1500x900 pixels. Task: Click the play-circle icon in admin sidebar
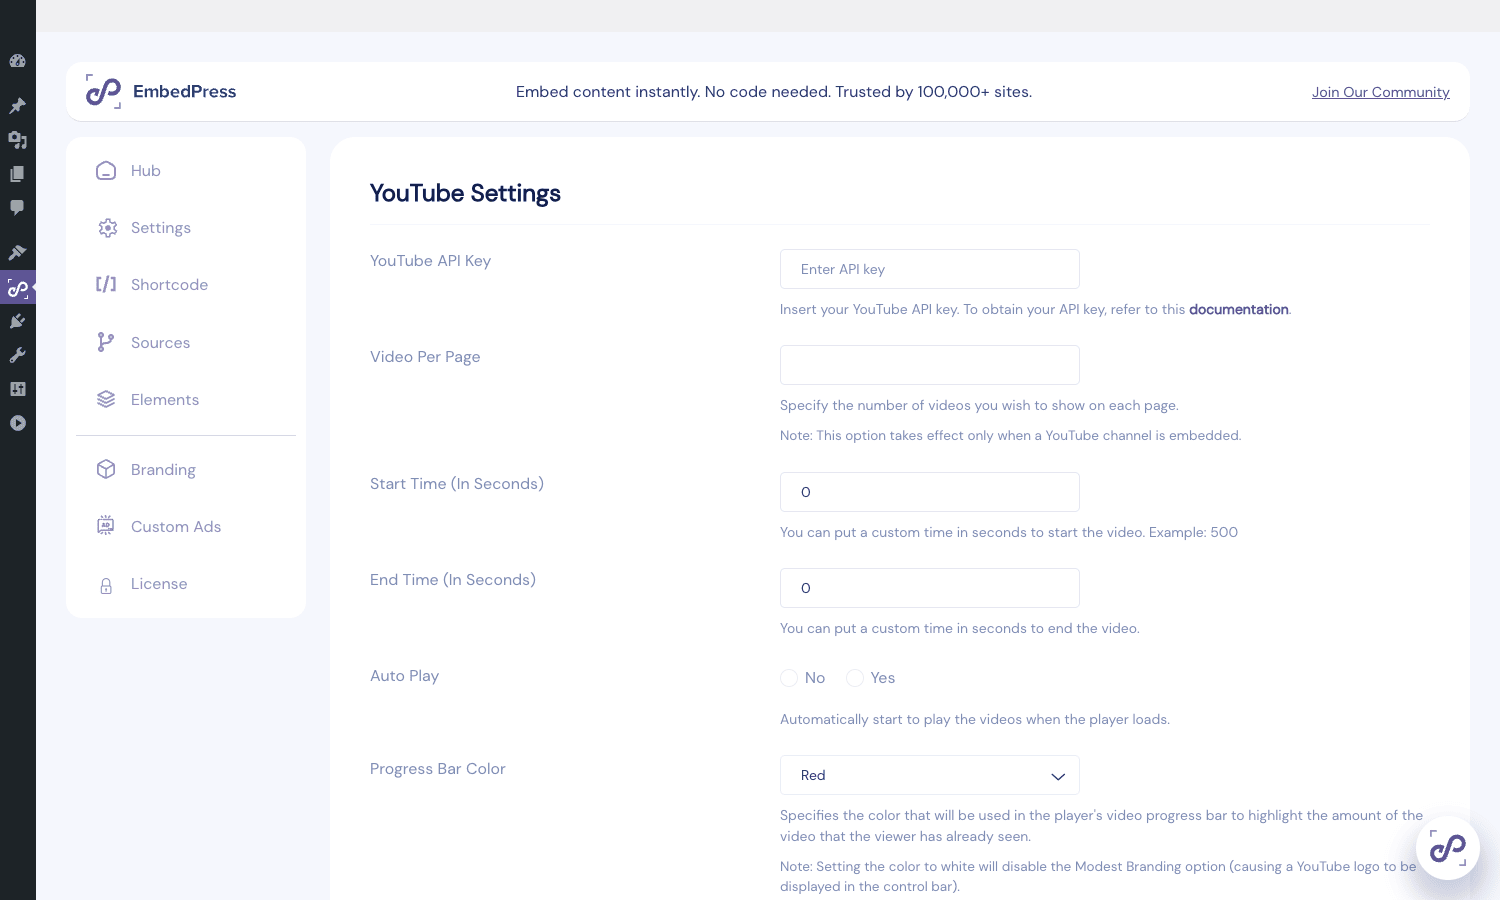pyautogui.click(x=17, y=423)
